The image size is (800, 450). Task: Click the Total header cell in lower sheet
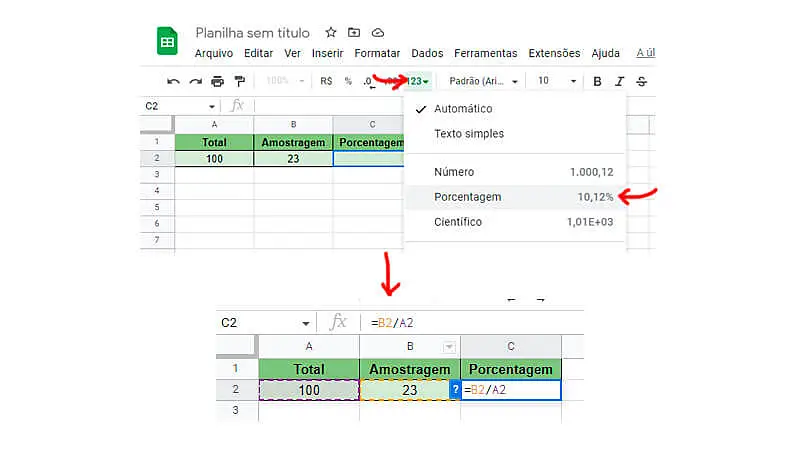tap(309, 369)
